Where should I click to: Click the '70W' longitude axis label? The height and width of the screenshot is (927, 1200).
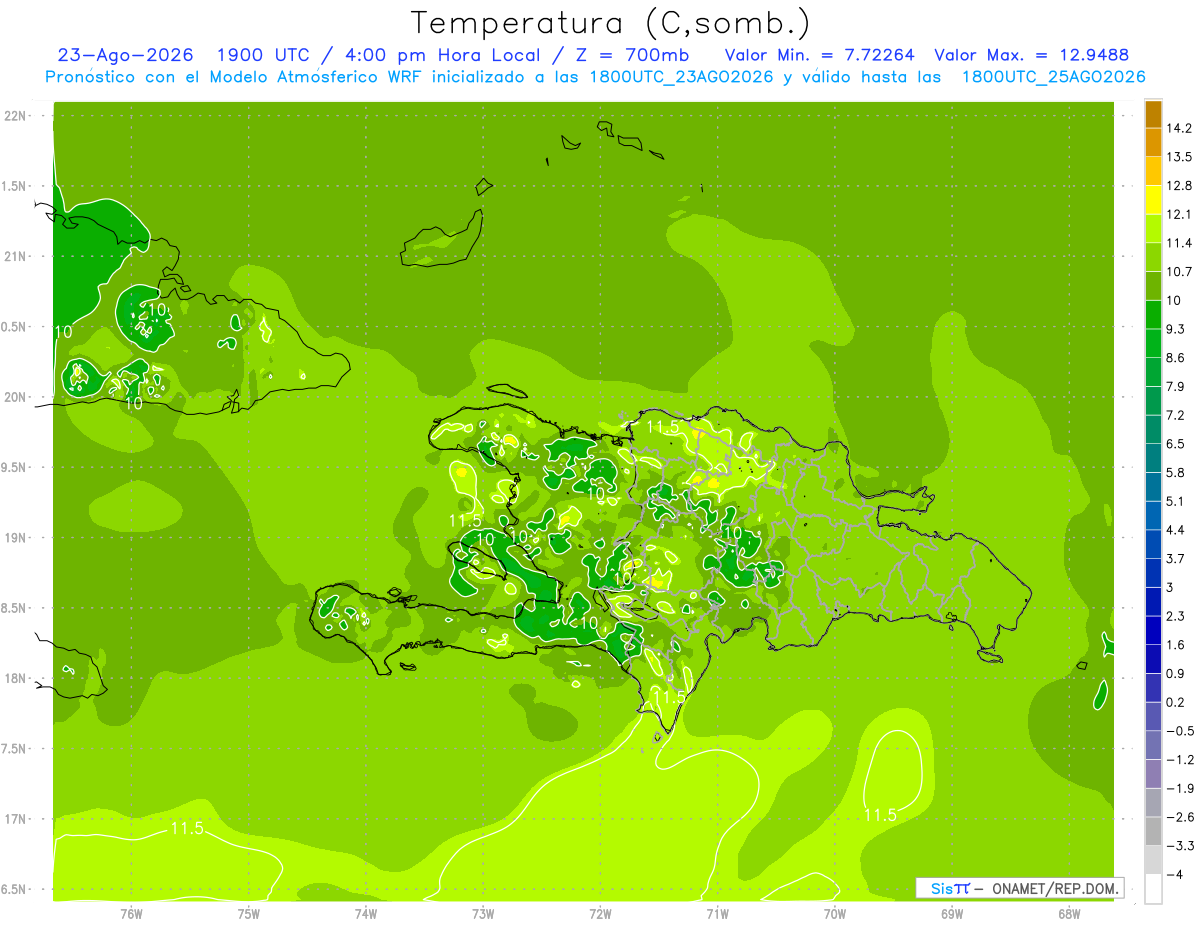[835, 913]
